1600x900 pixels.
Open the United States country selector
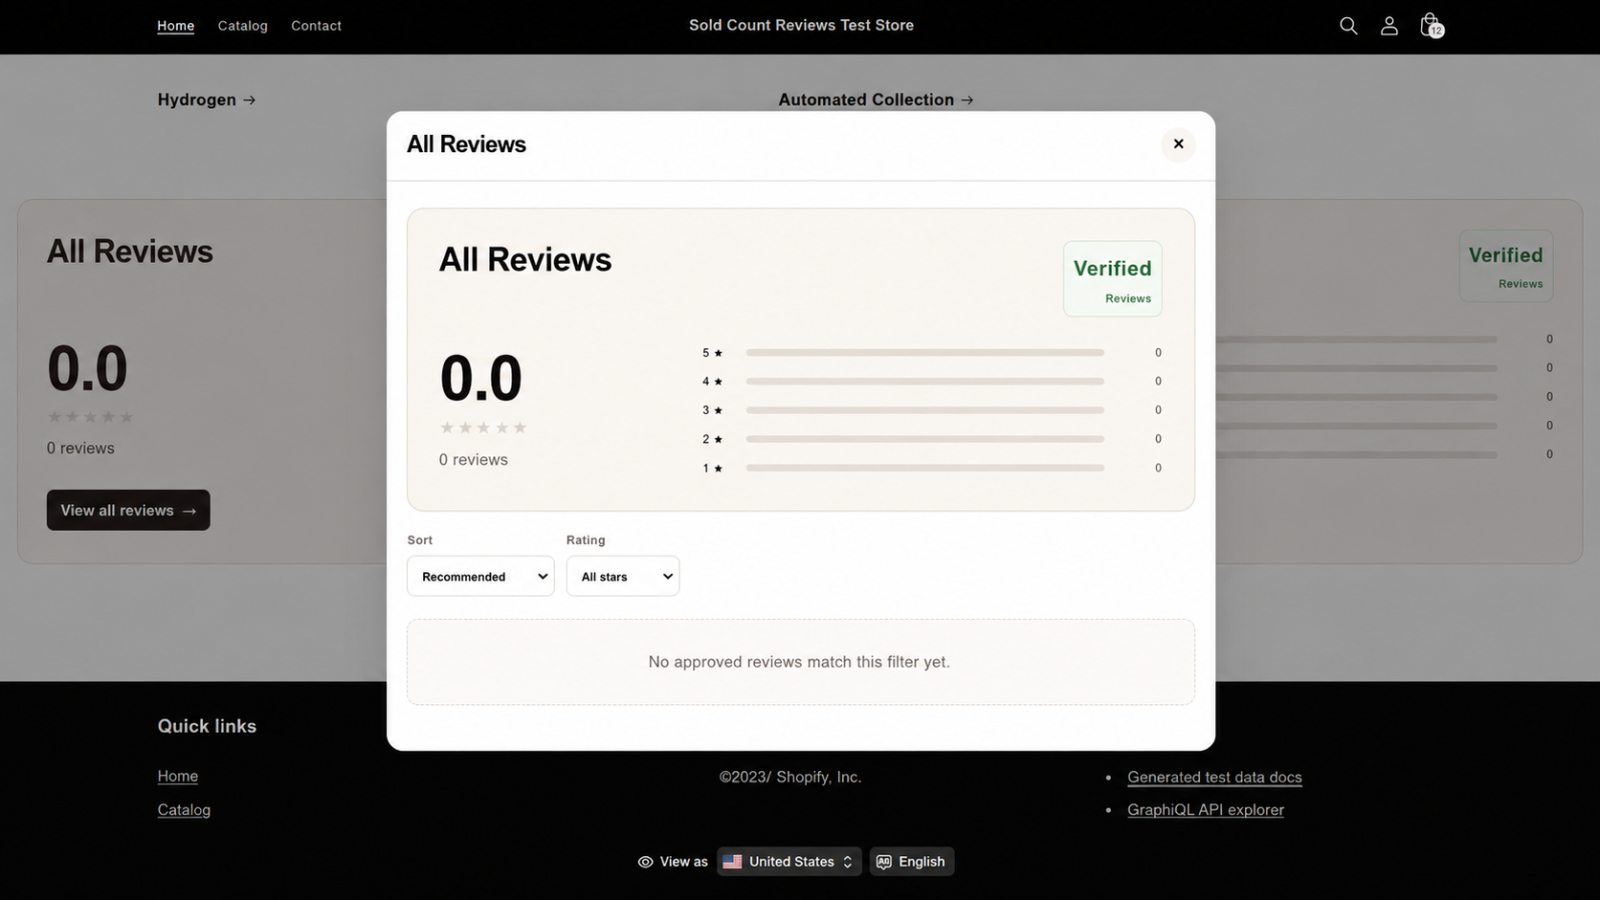(x=789, y=862)
